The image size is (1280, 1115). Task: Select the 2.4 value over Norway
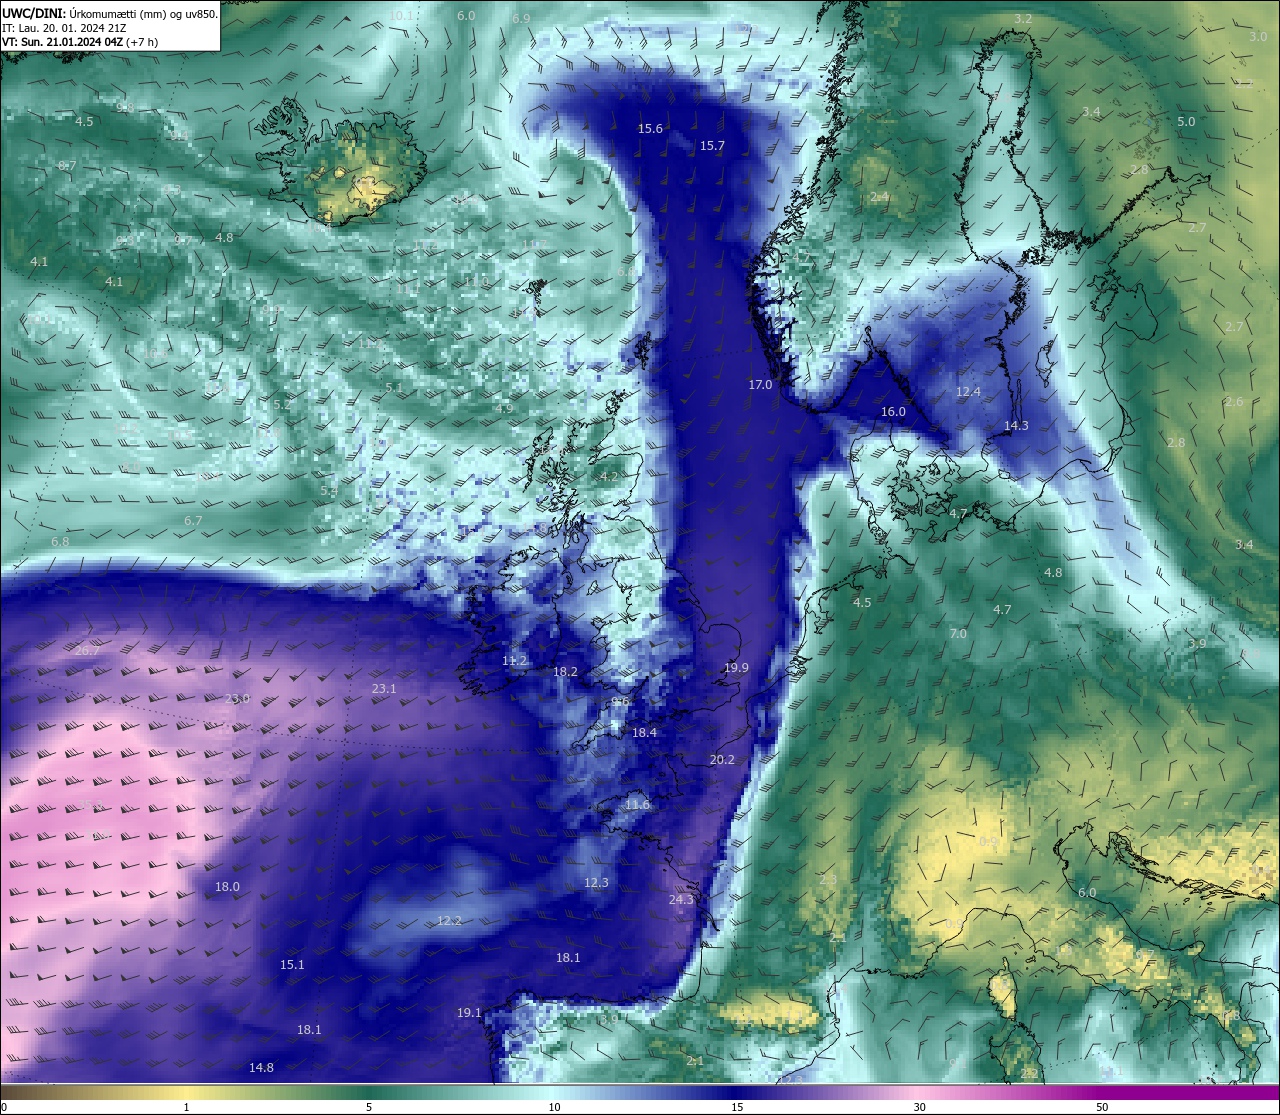[879, 197]
